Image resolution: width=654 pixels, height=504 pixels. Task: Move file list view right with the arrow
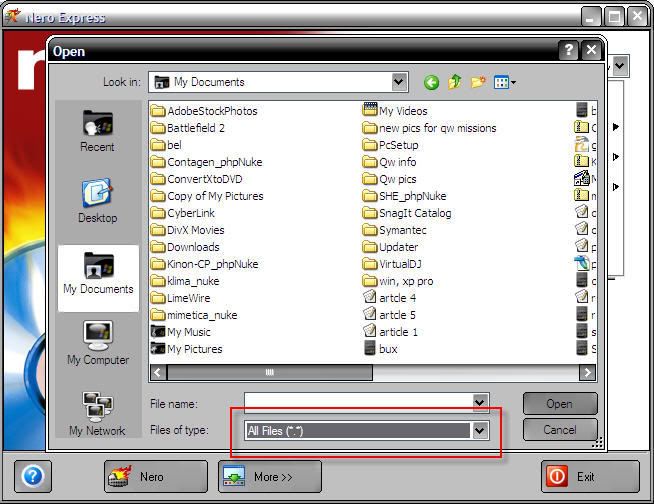tap(587, 373)
